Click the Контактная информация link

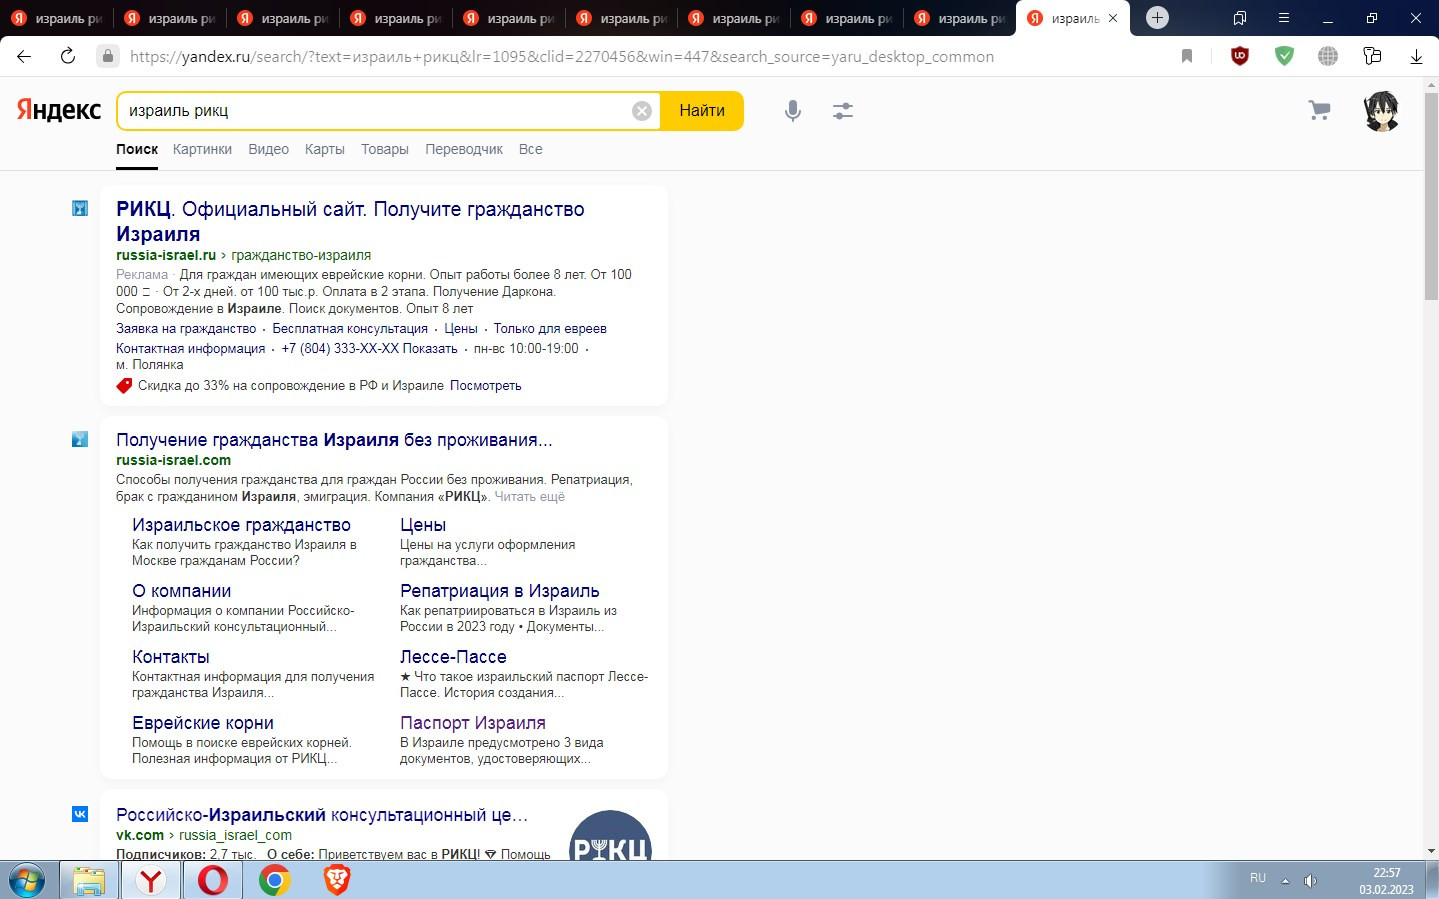(x=190, y=348)
